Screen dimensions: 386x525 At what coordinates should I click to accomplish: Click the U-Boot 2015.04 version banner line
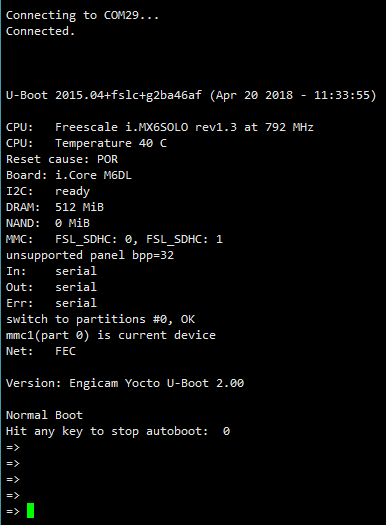tap(191, 95)
